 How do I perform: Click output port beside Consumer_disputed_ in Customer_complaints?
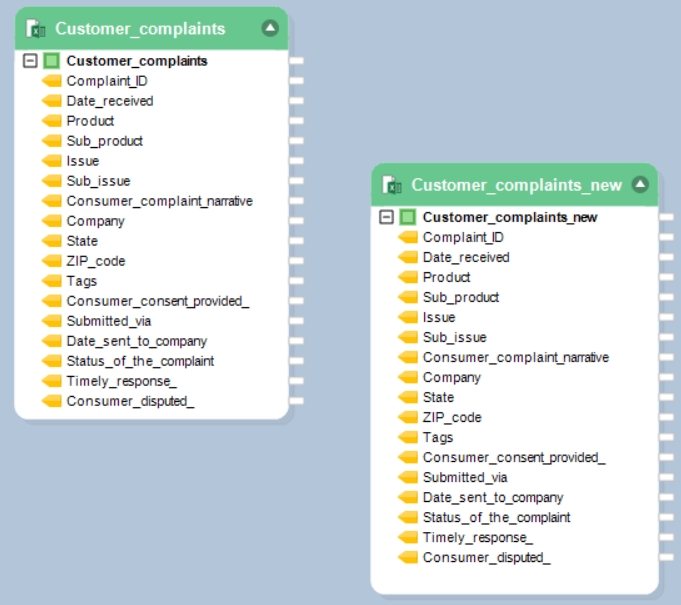(296, 401)
